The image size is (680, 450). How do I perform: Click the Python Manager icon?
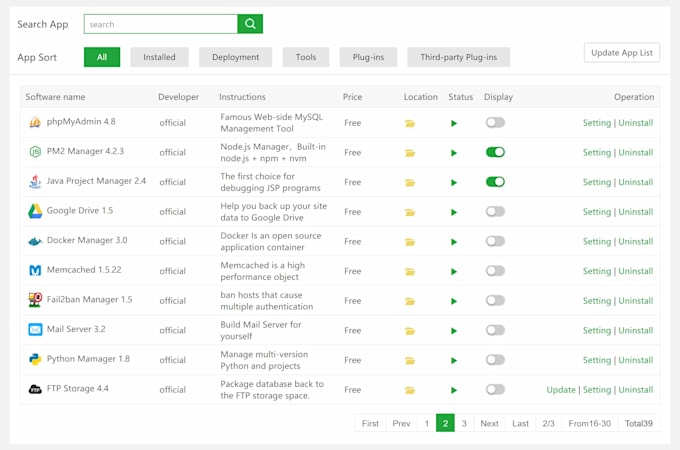click(35, 359)
